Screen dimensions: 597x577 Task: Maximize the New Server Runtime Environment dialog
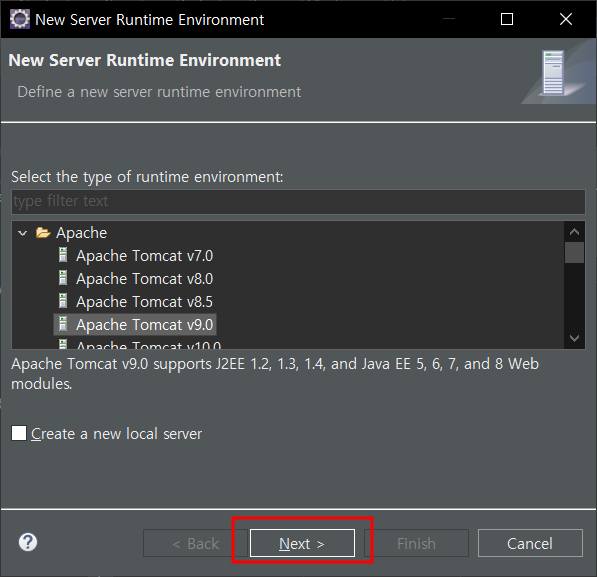[x=507, y=19]
